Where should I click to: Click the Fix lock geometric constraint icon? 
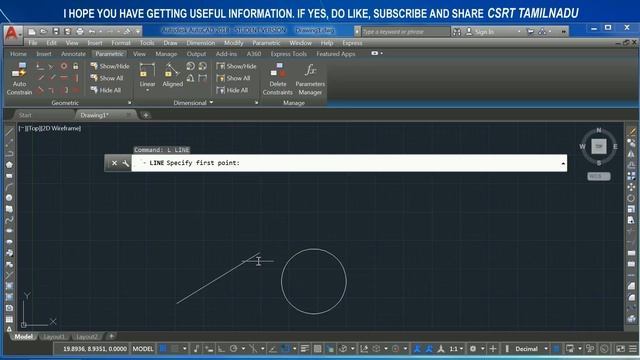(x=76, y=66)
